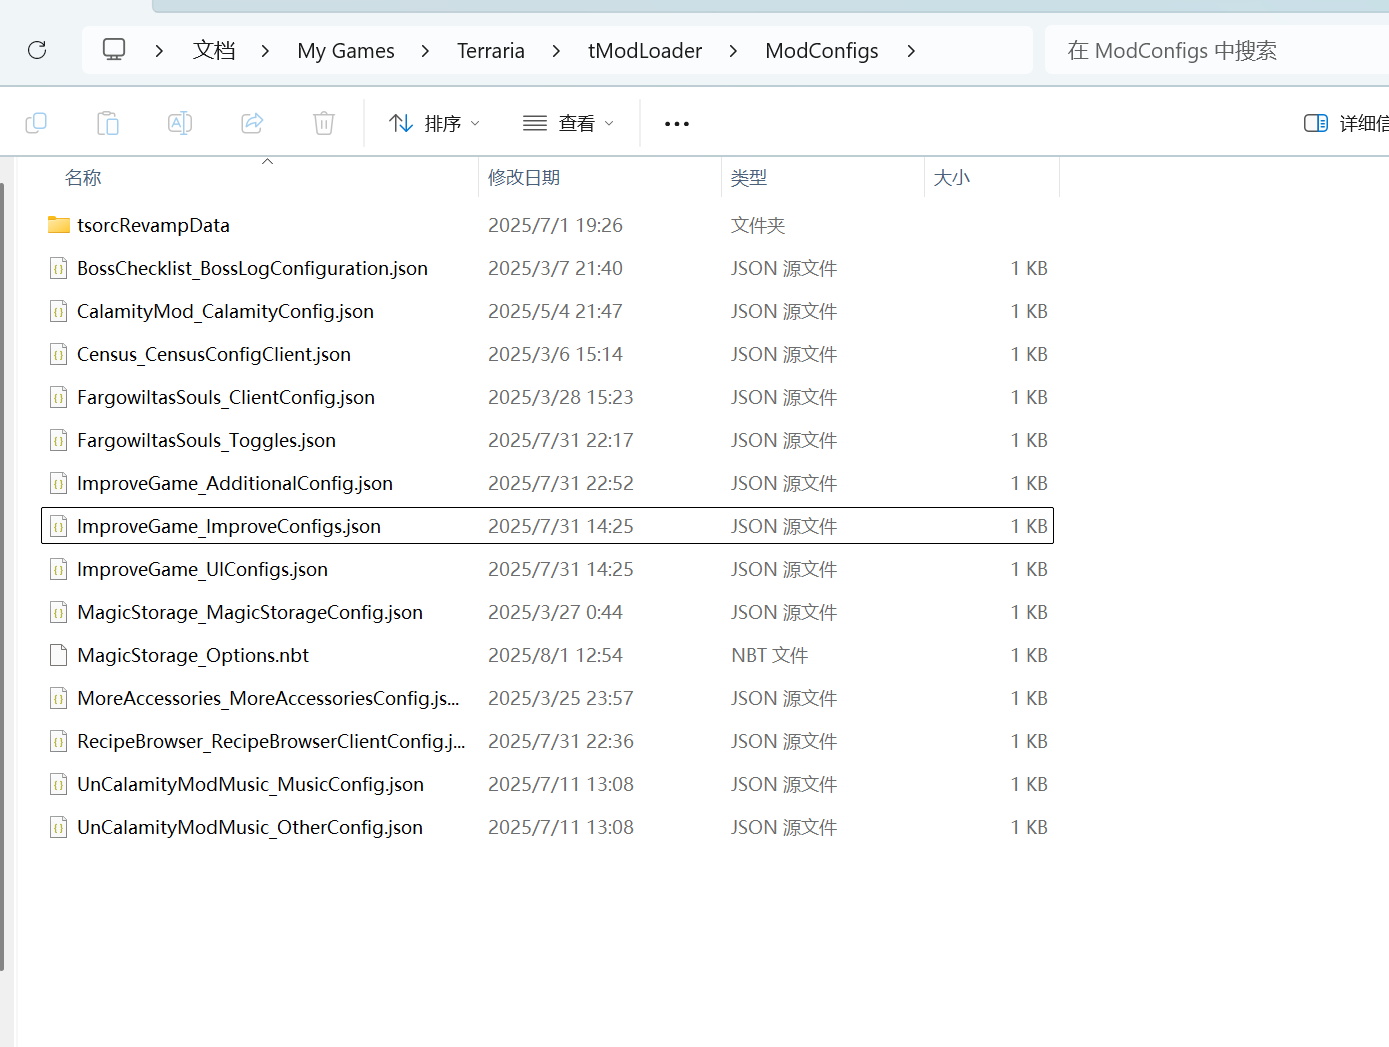Click the CalamityMod_CalamityConfig.json file icon

[x=59, y=311]
